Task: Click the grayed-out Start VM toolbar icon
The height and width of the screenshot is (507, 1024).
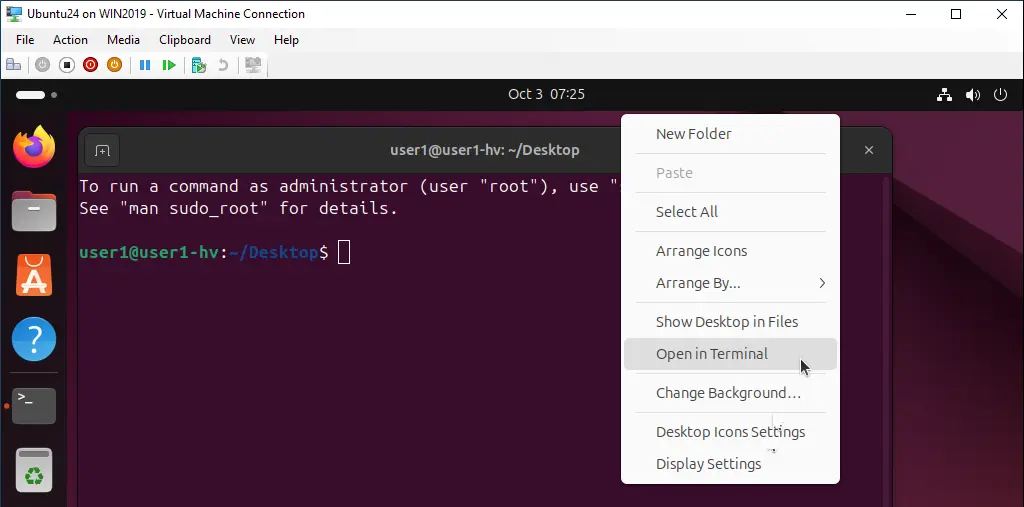Action: tap(42, 65)
